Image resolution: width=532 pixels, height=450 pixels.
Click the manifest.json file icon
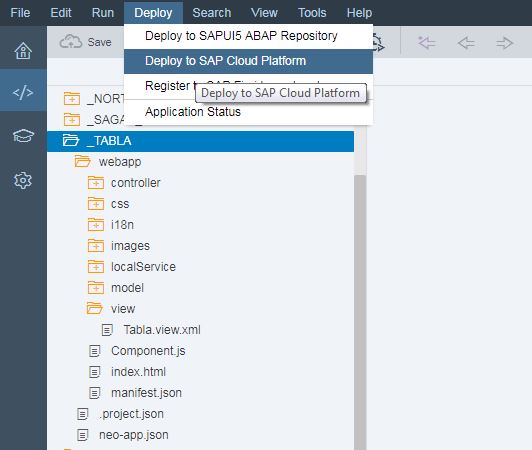pos(95,393)
